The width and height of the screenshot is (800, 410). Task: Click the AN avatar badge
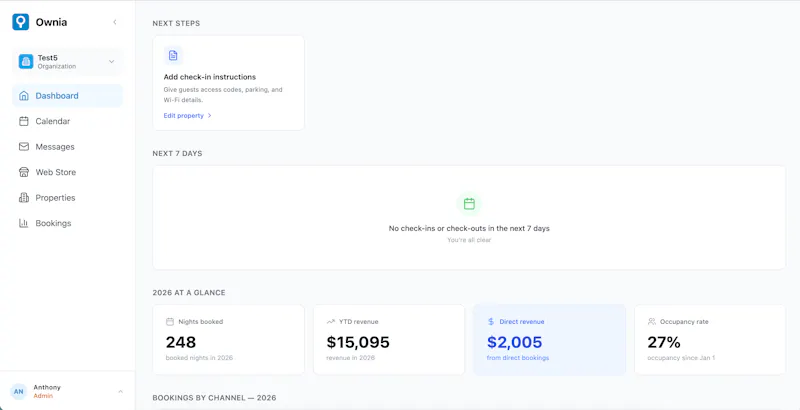[18, 392]
